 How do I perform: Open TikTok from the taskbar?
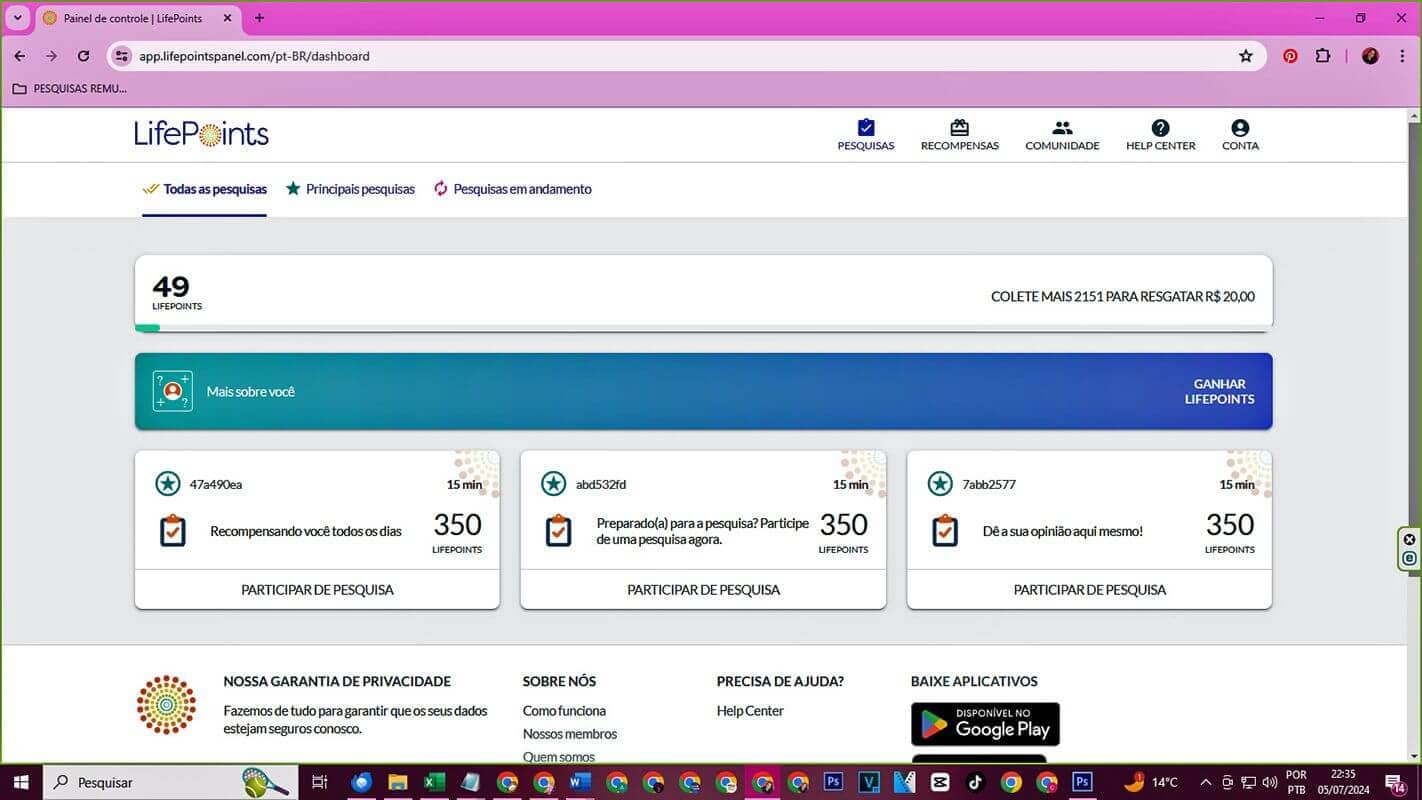[x=976, y=782]
